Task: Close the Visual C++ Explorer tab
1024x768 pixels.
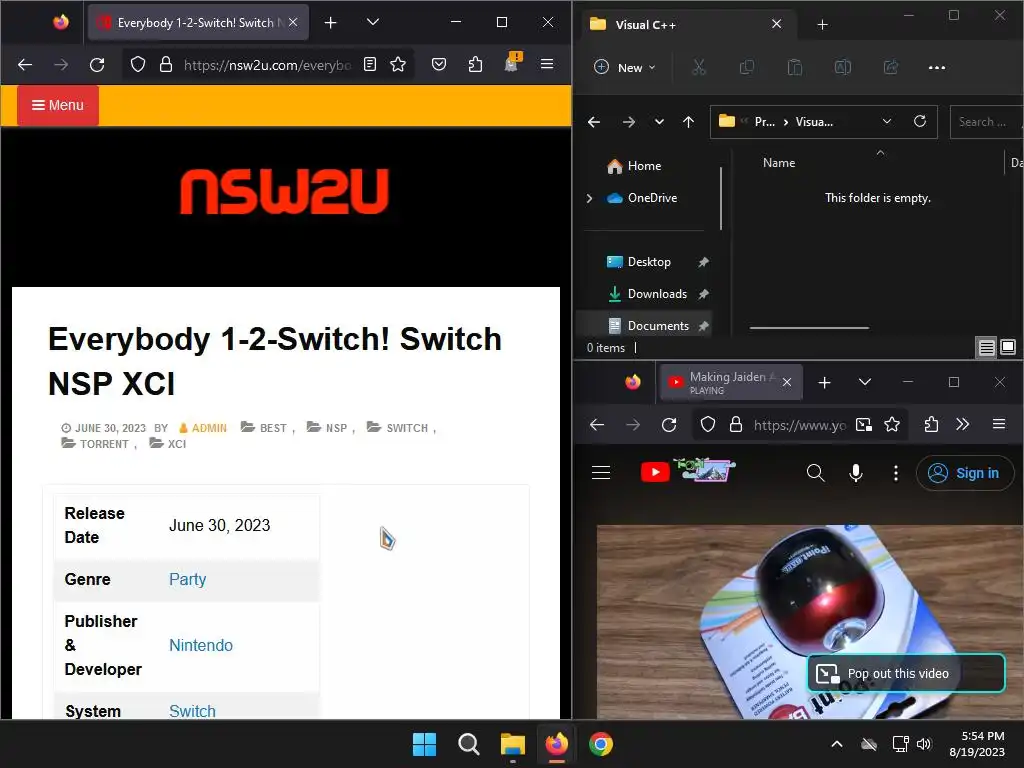Action: pos(776,24)
